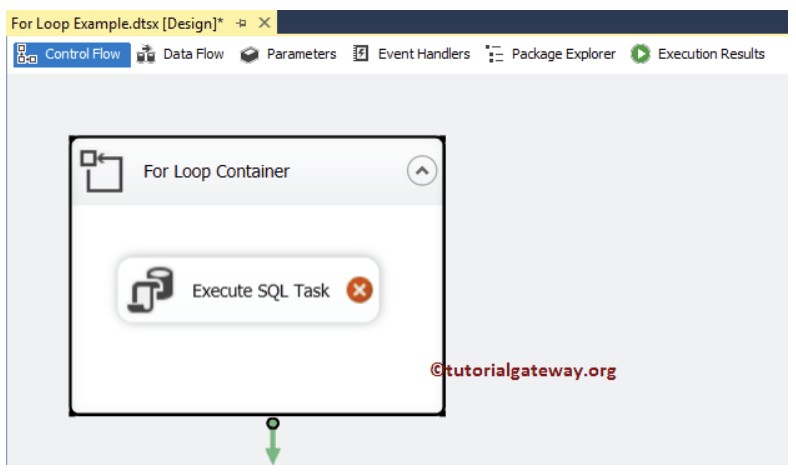Click the For Loop Container icon
Viewport: 796px width, 473px height.
102,171
